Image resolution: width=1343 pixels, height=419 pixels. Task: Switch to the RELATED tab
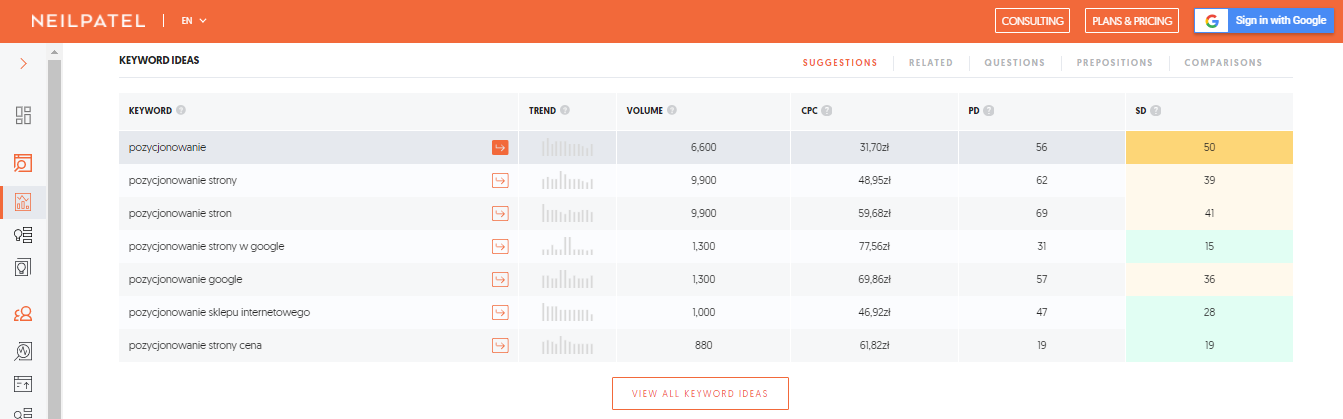[930, 63]
